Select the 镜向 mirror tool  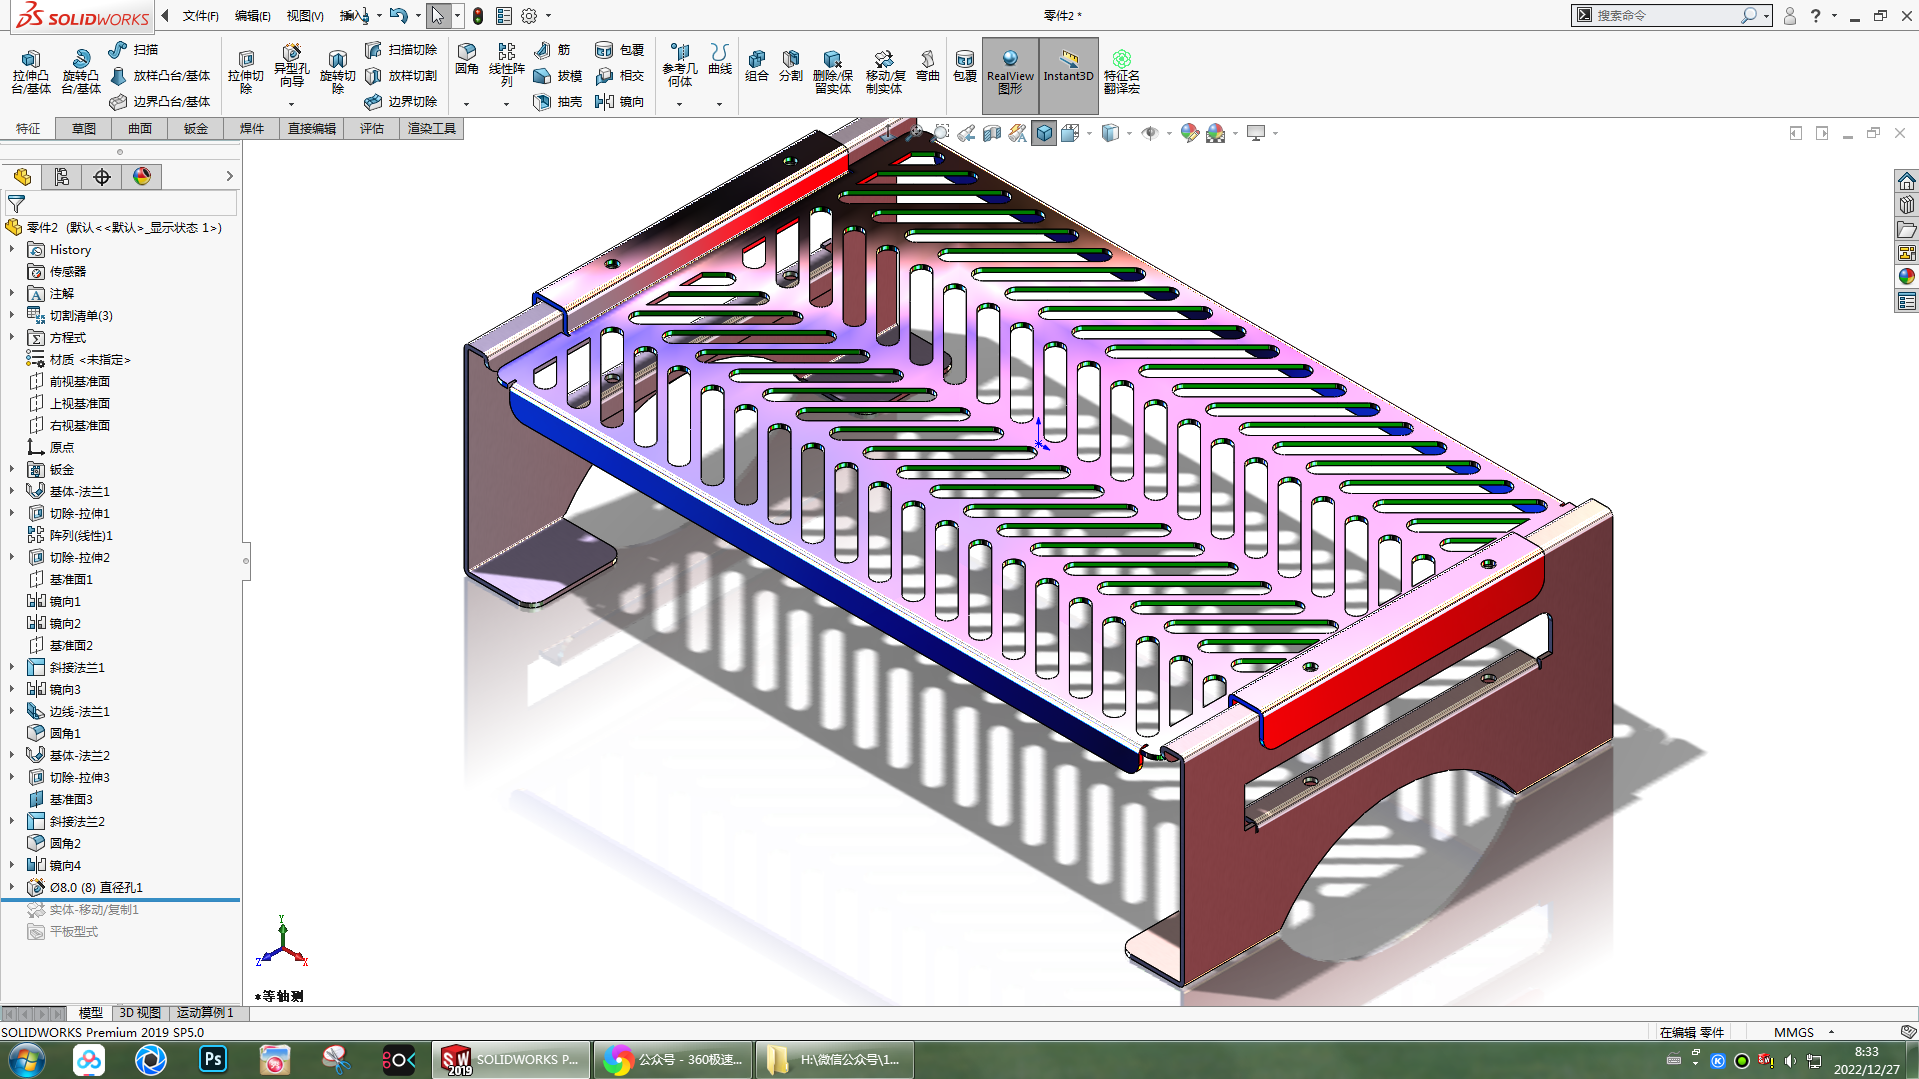click(x=620, y=102)
